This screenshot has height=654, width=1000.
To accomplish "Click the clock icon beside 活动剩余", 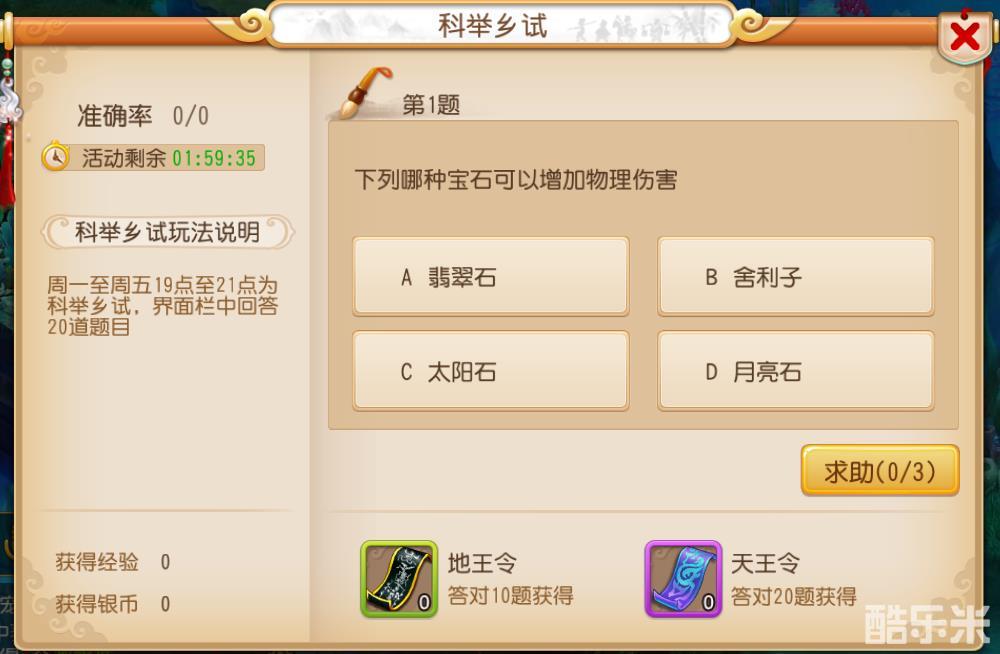I will (56, 157).
